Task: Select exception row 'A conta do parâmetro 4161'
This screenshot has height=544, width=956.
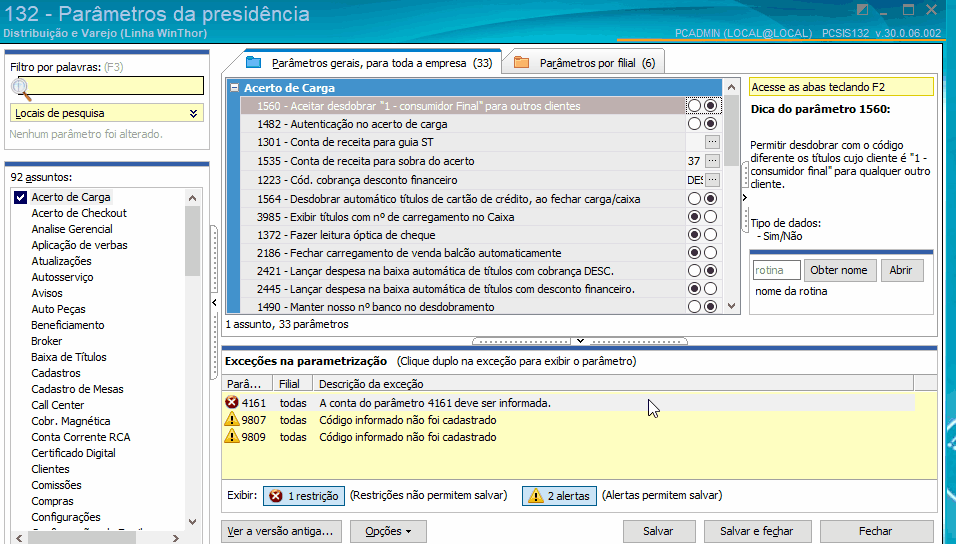Action: (x=568, y=403)
